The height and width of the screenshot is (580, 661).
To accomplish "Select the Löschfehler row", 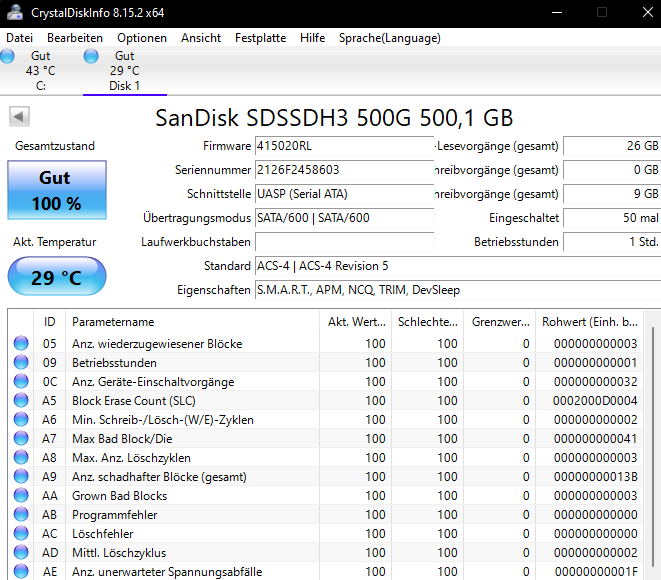I will click(x=326, y=533).
